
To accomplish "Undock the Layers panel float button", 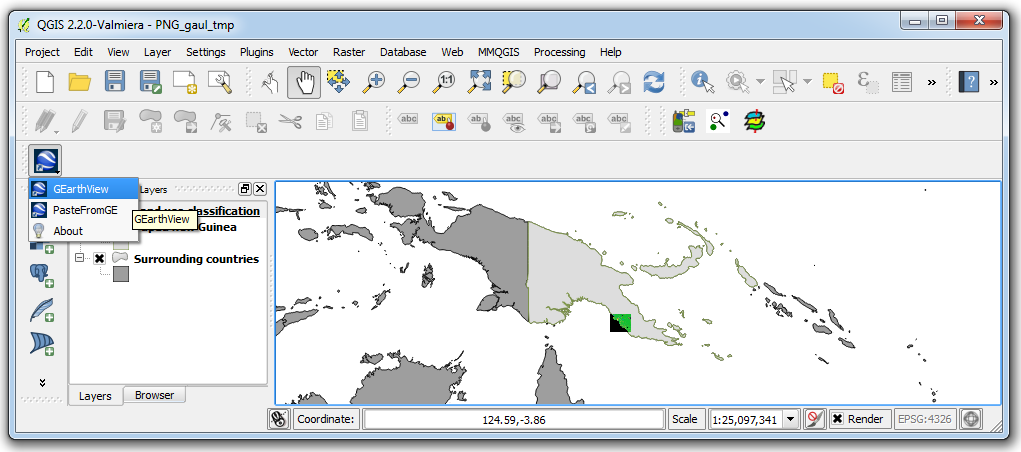I will pyautogui.click(x=245, y=189).
